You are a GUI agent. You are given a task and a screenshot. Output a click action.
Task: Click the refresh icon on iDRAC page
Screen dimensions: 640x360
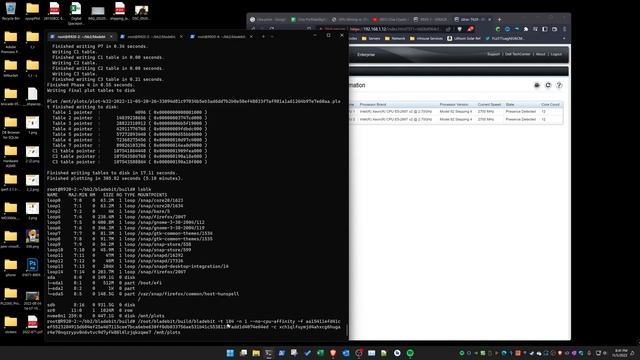tap(548, 85)
